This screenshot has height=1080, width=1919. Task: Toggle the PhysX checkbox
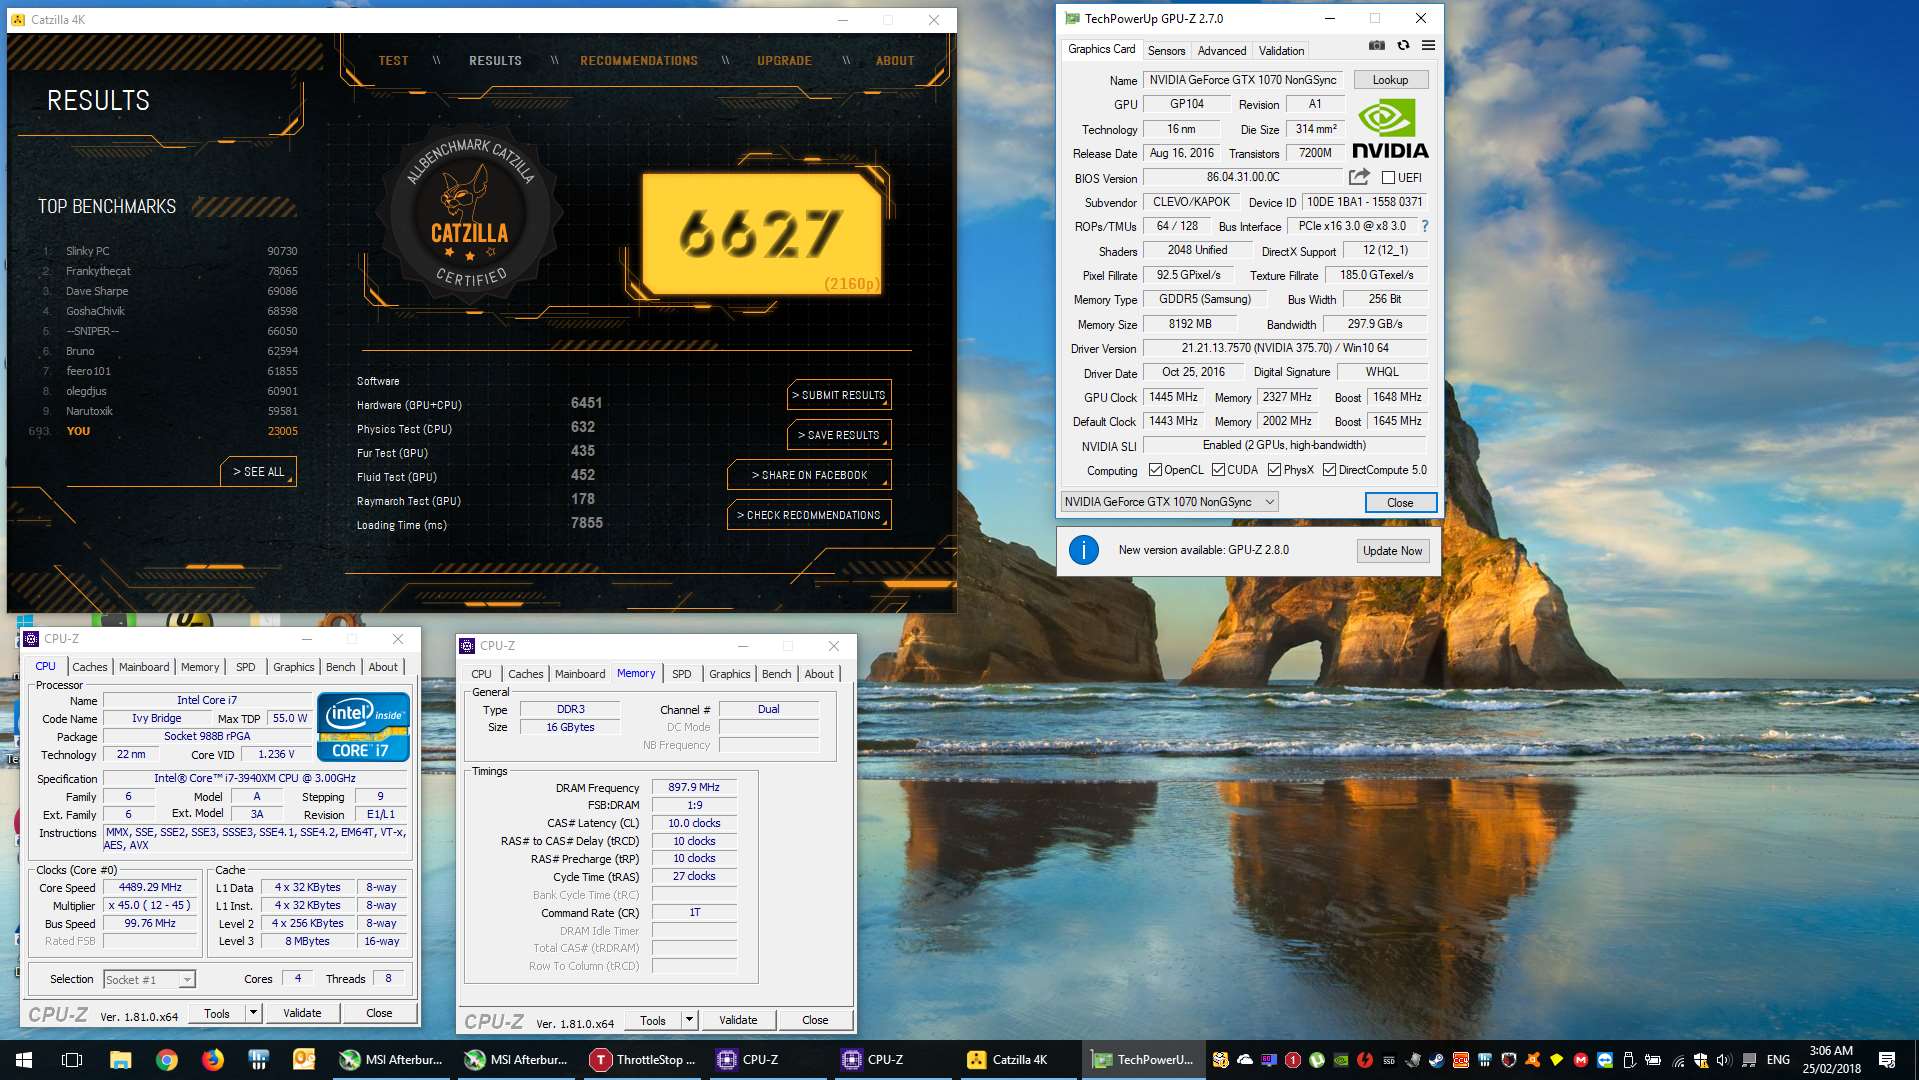(x=1274, y=470)
